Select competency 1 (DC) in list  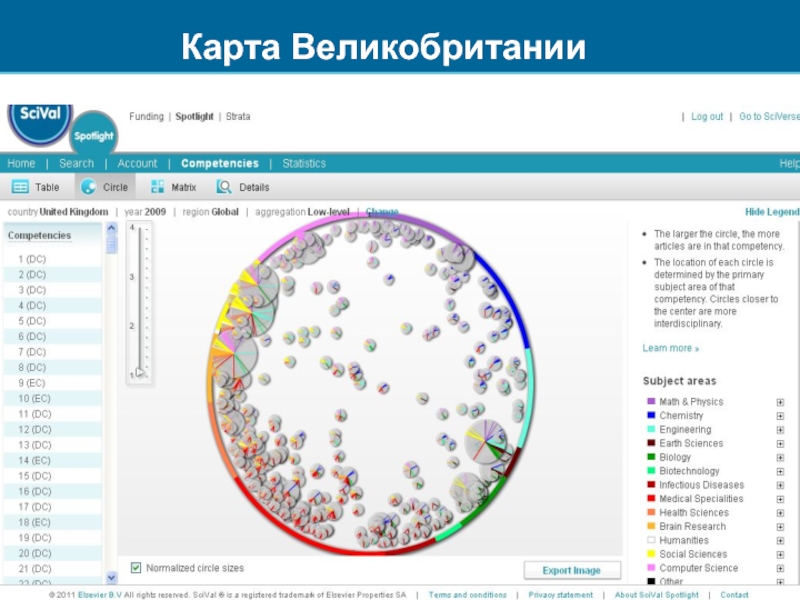[53, 259]
